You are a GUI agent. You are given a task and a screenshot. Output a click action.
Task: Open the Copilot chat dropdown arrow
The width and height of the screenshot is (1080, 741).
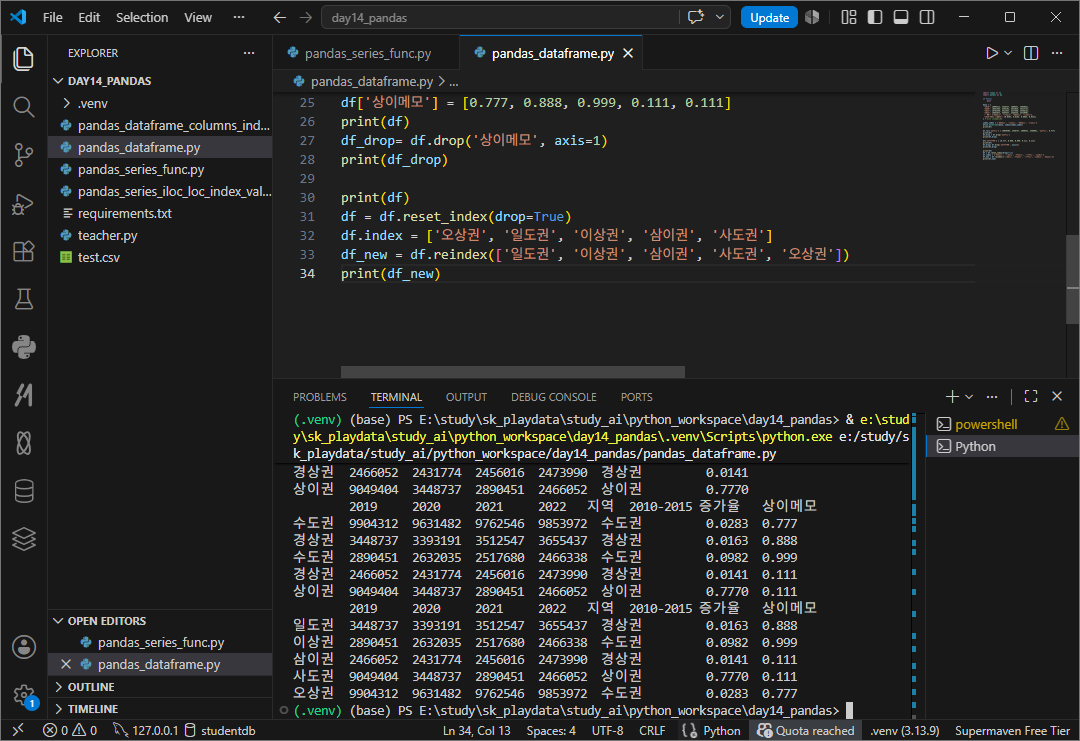tap(720, 17)
